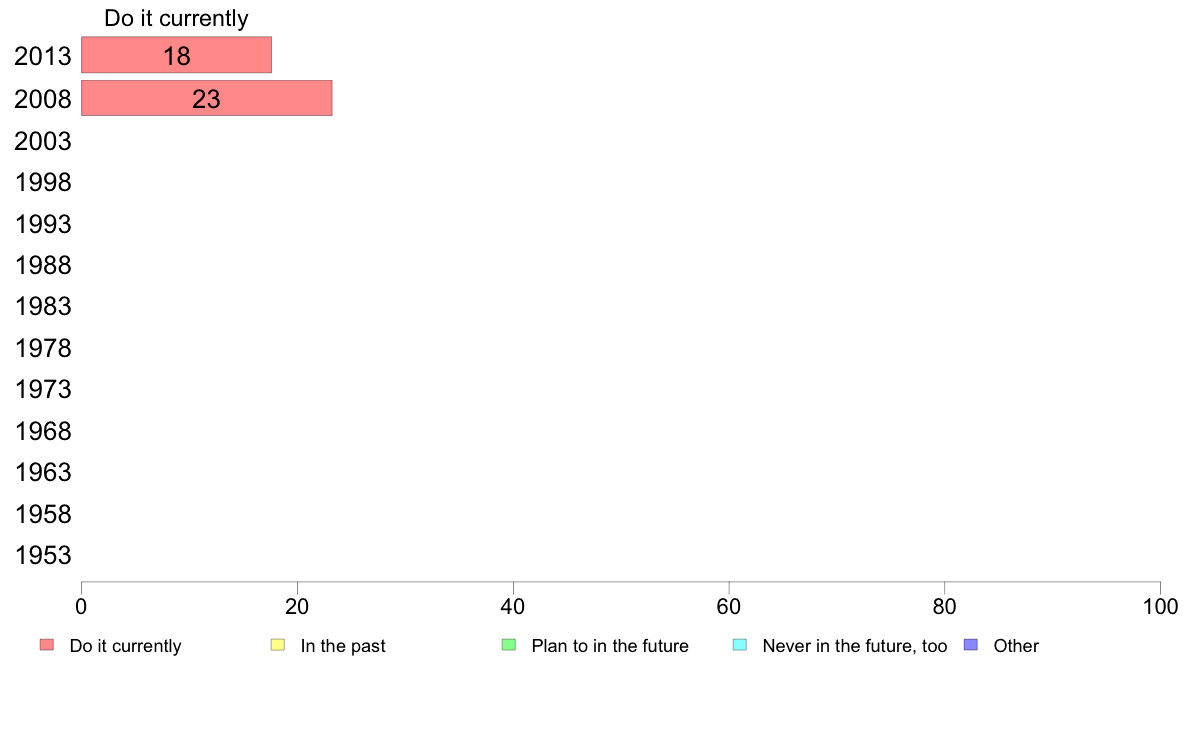This screenshot has height=736, width=1188.
Task: Click the 'Plan to in the future' legend text
Action: click(x=610, y=646)
